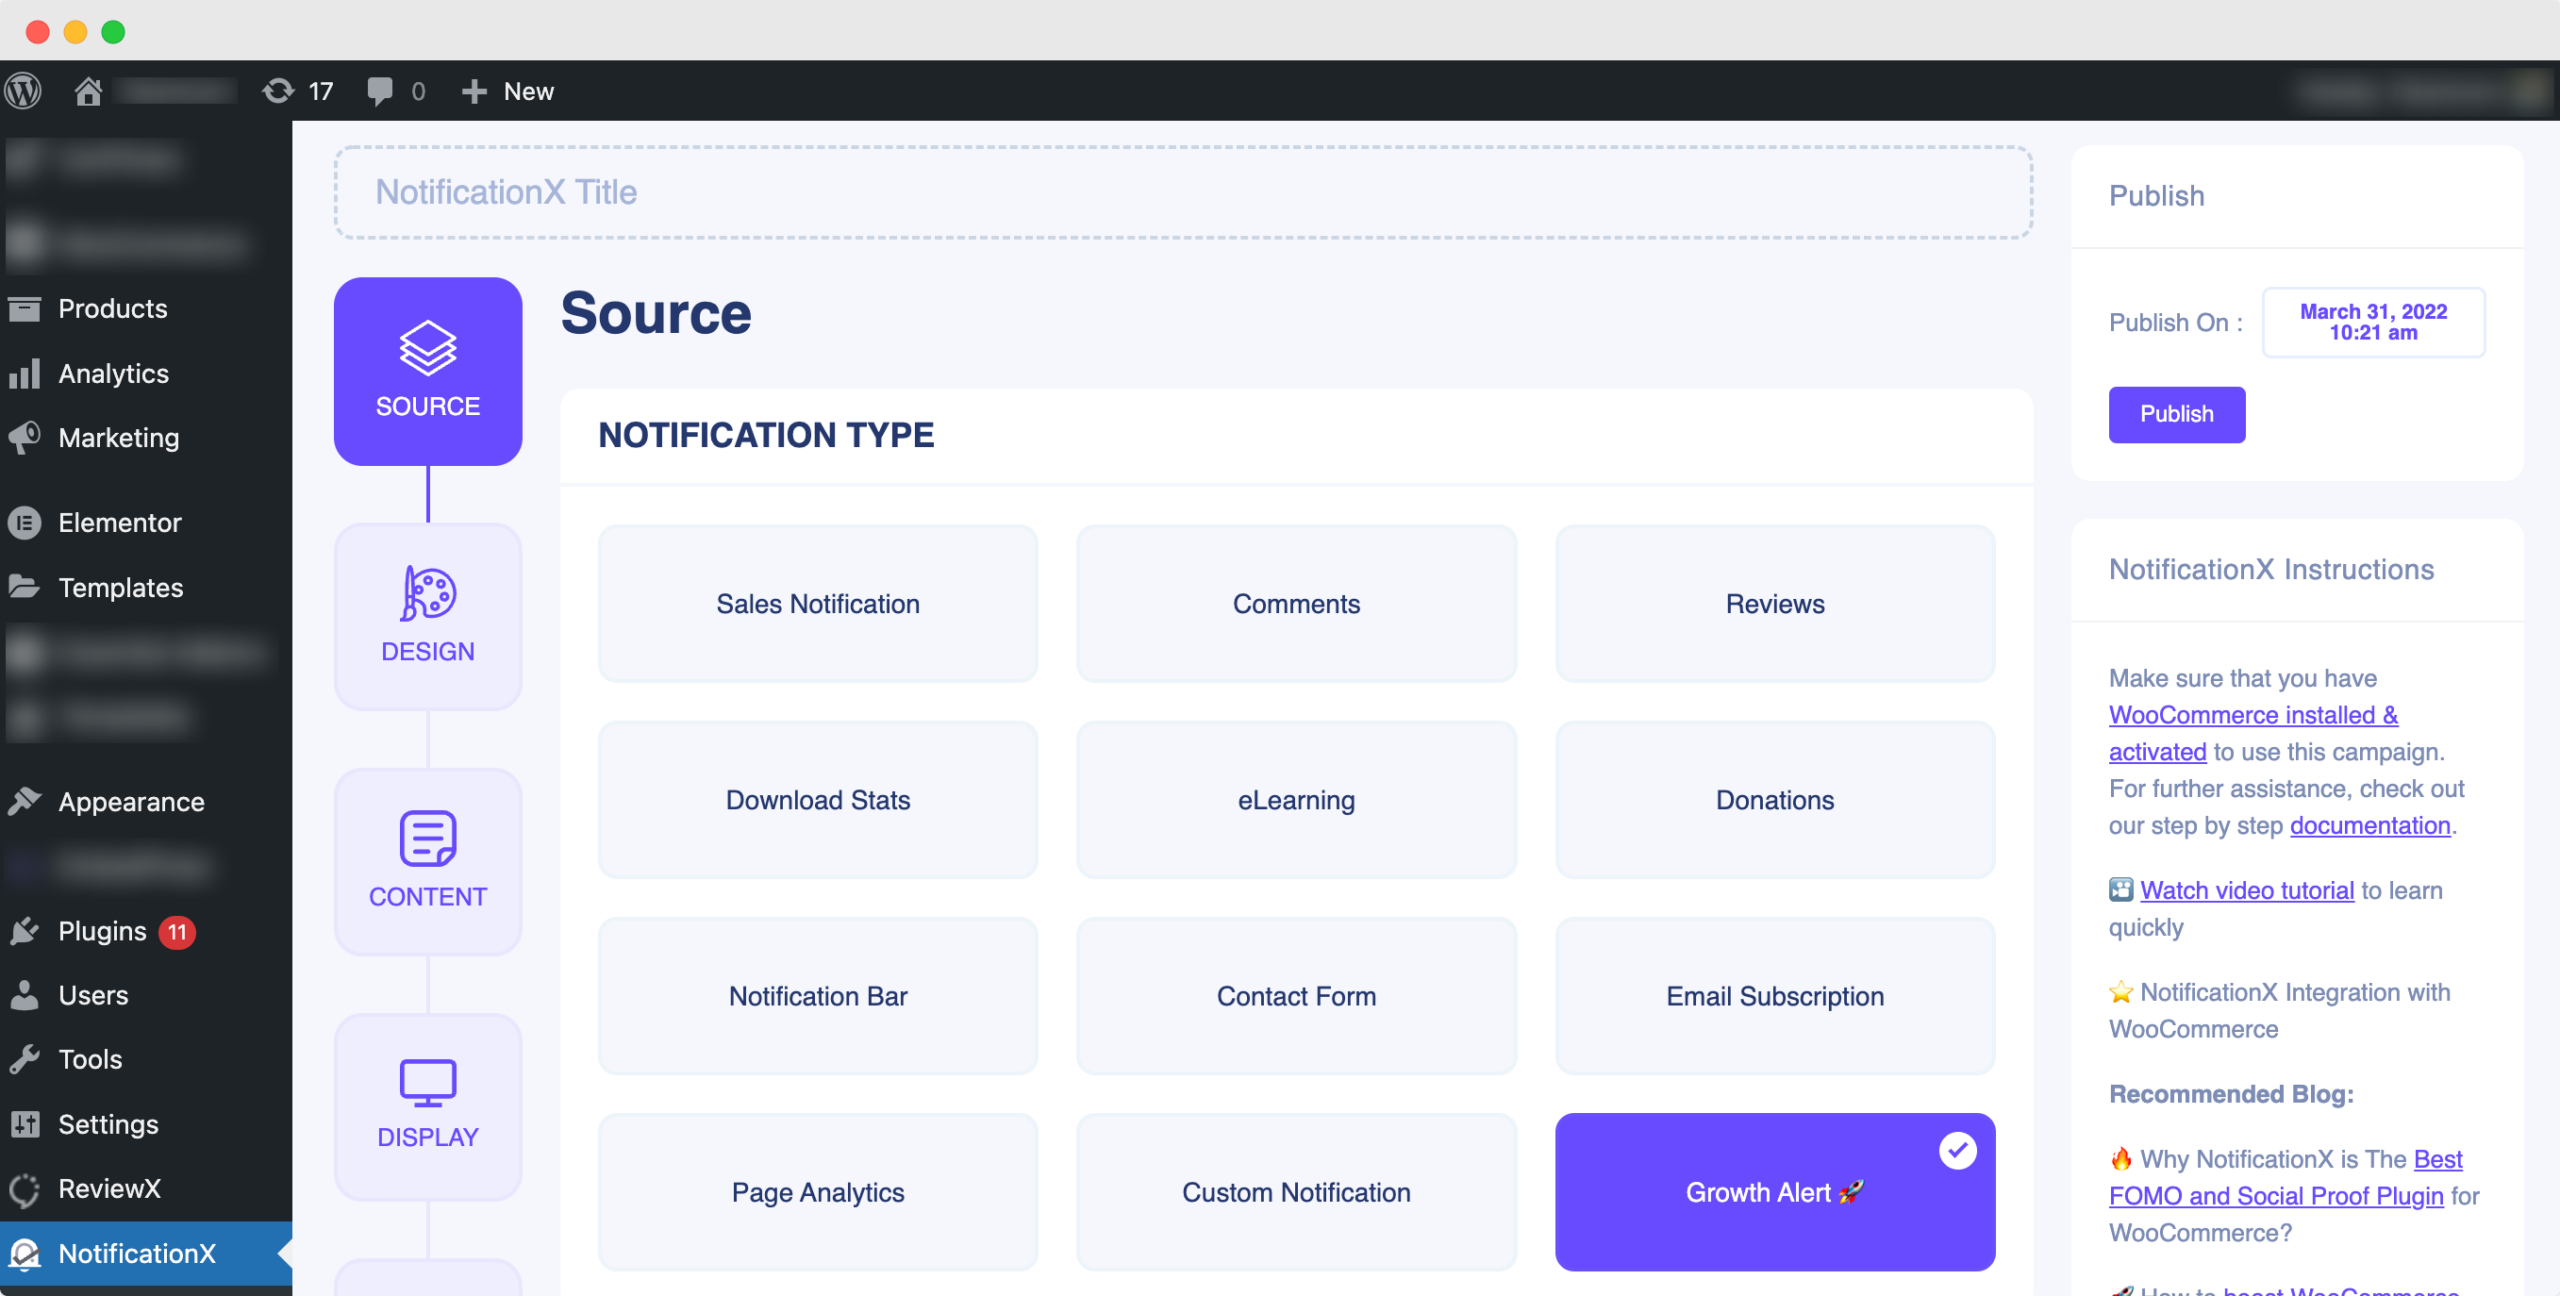Select the Sales Notification type
This screenshot has width=2560, height=1296.
816,603
